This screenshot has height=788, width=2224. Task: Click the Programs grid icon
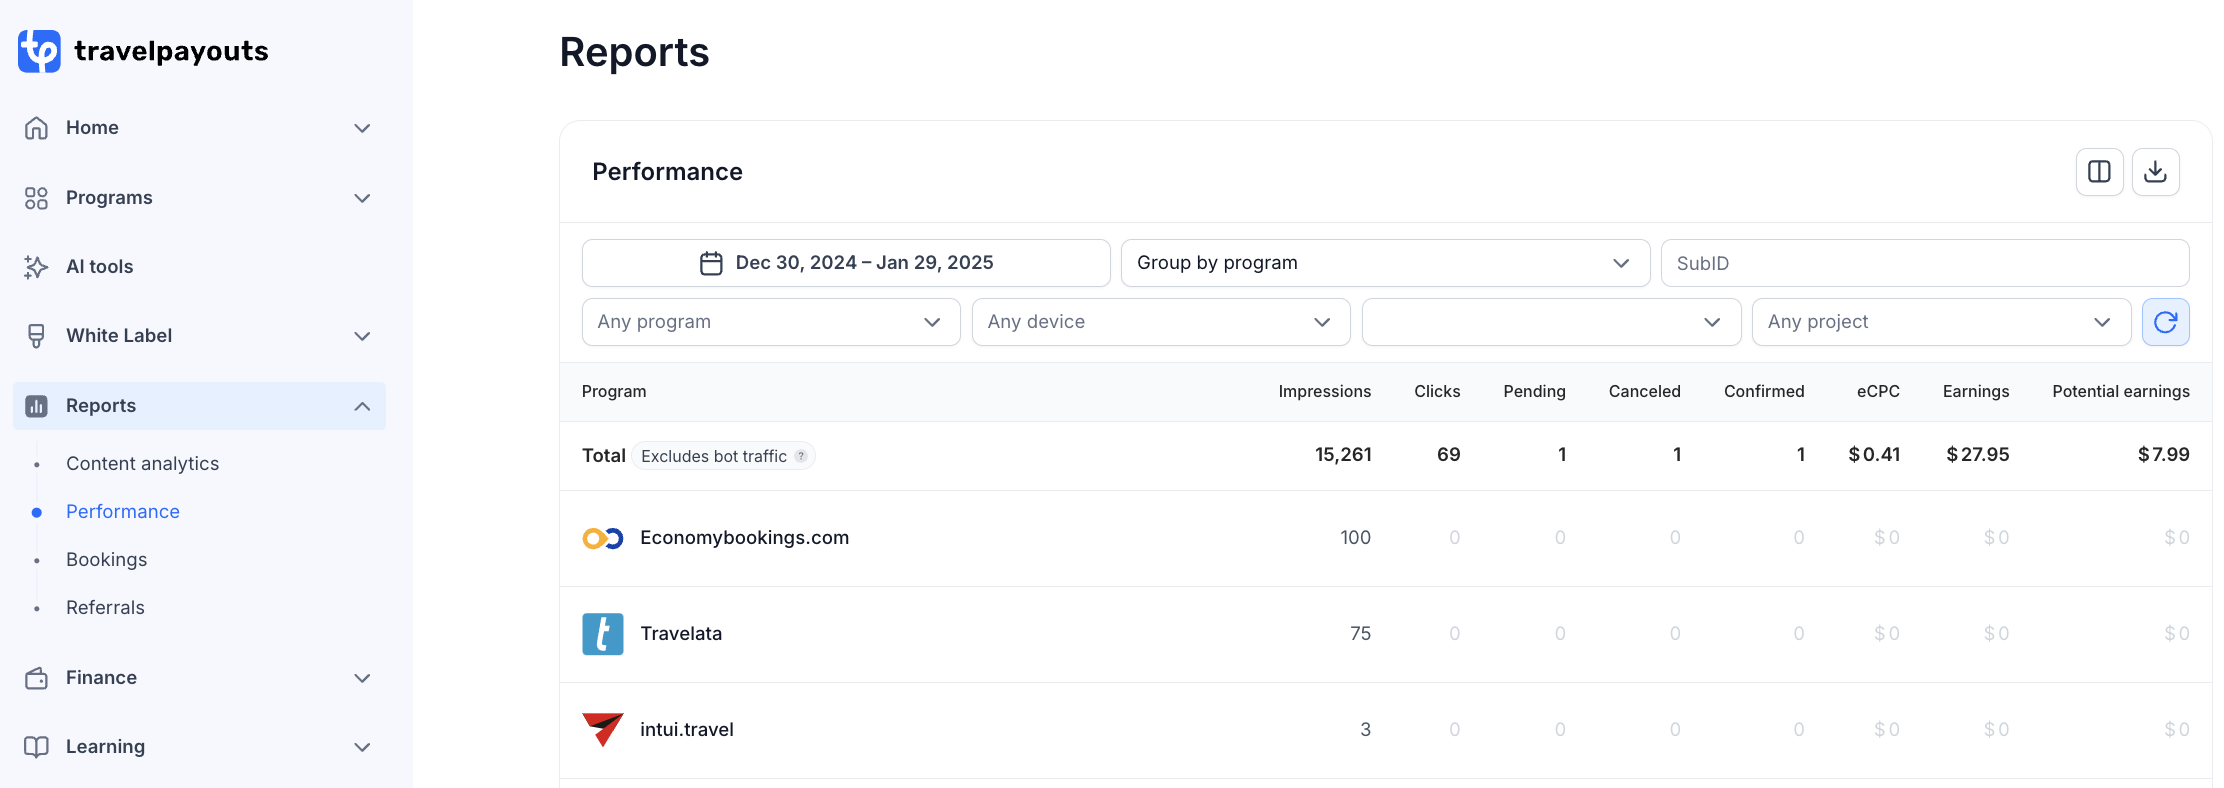click(x=36, y=198)
